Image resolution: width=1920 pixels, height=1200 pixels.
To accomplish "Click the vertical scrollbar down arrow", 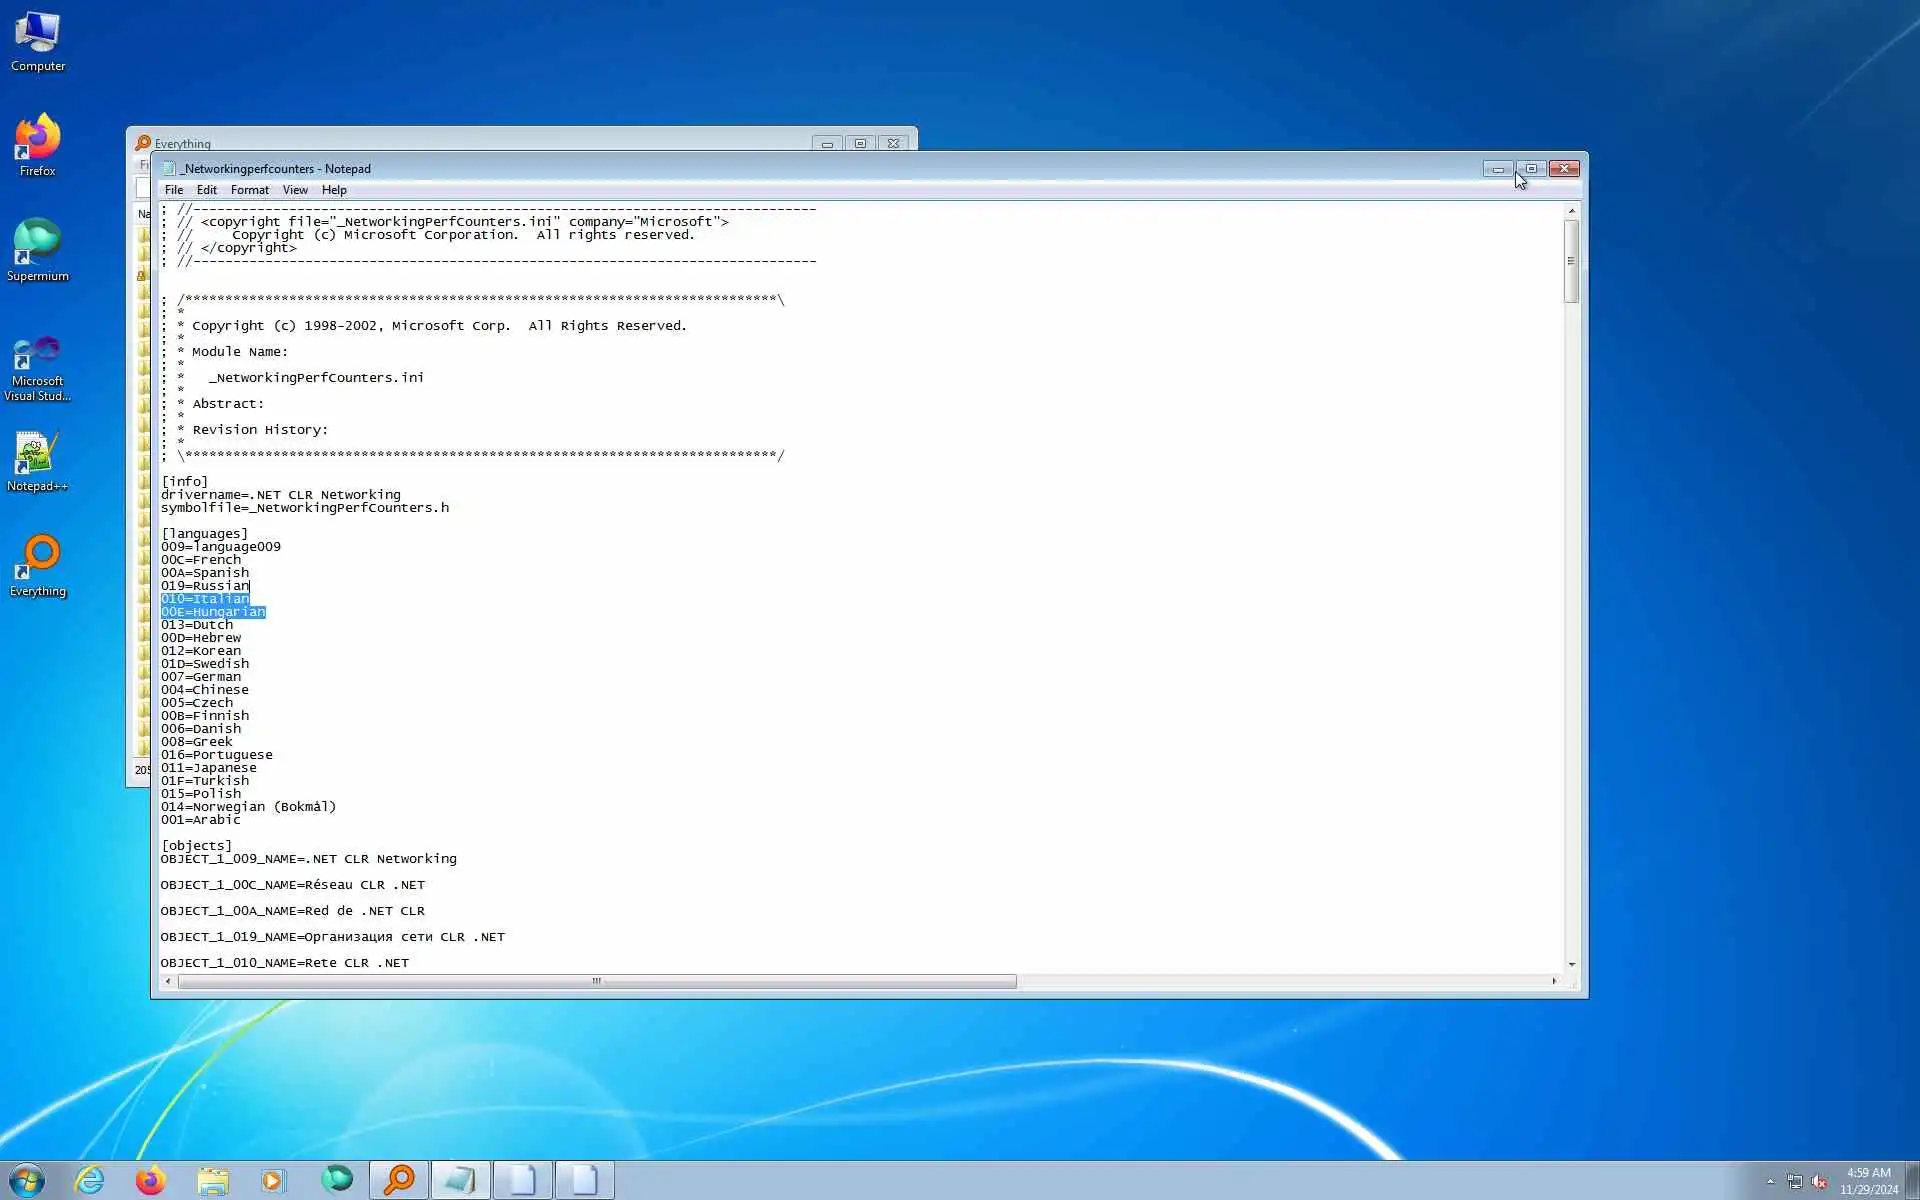I will point(1572,964).
